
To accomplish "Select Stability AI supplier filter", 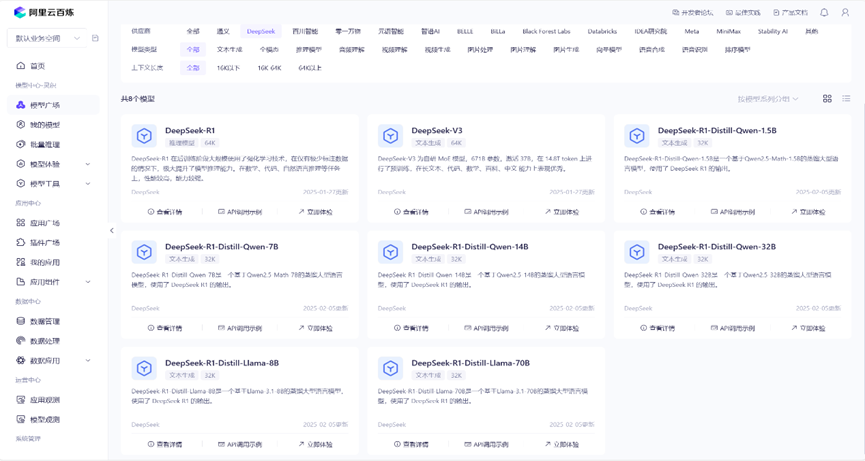I will (x=772, y=31).
